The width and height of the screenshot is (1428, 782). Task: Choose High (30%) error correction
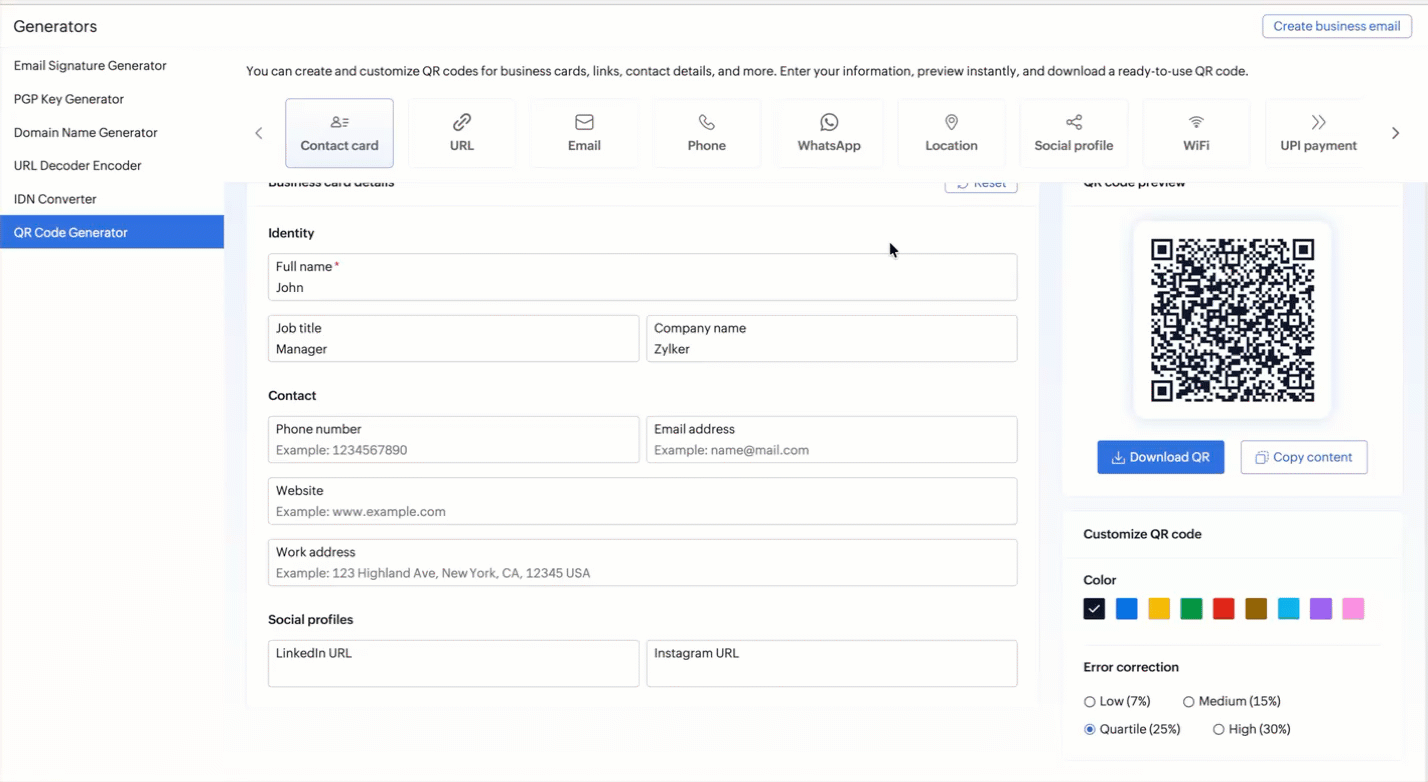(1252, 730)
